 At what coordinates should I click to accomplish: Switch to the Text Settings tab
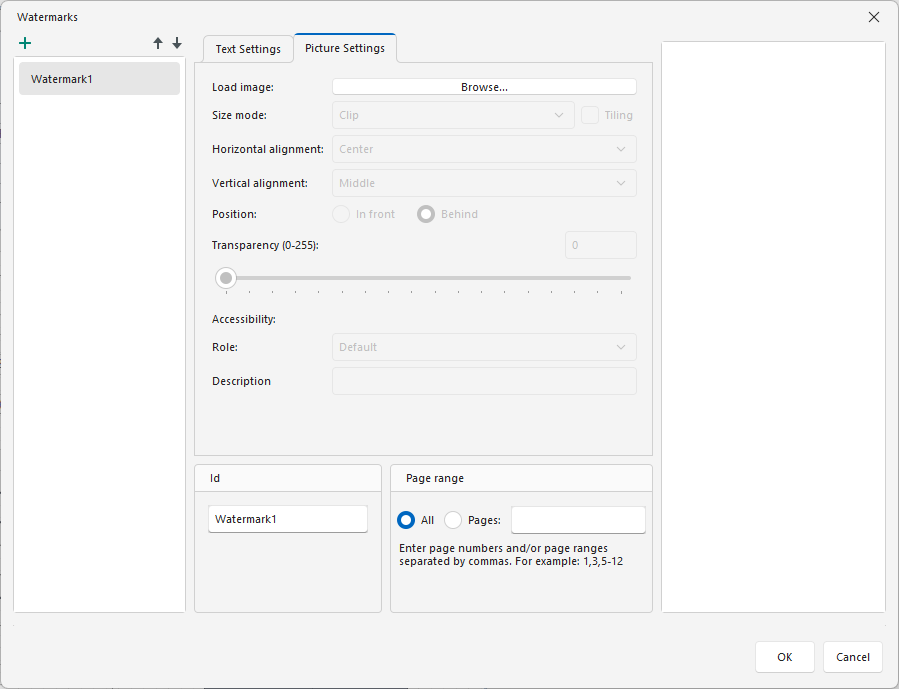point(247,47)
